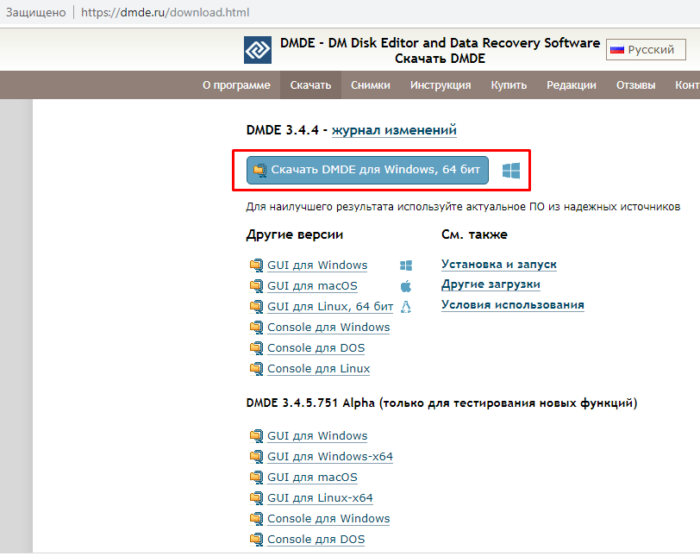
Task: Open the Русский language selector
Action: pyautogui.click(x=646, y=50)
